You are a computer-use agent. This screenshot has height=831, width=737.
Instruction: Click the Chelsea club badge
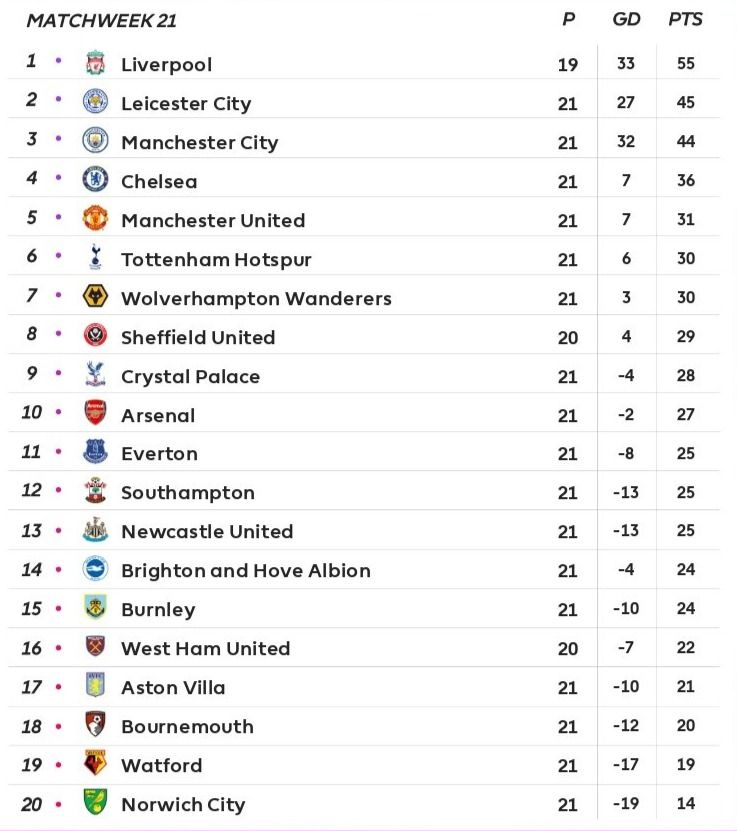click(x=95, y=179)
